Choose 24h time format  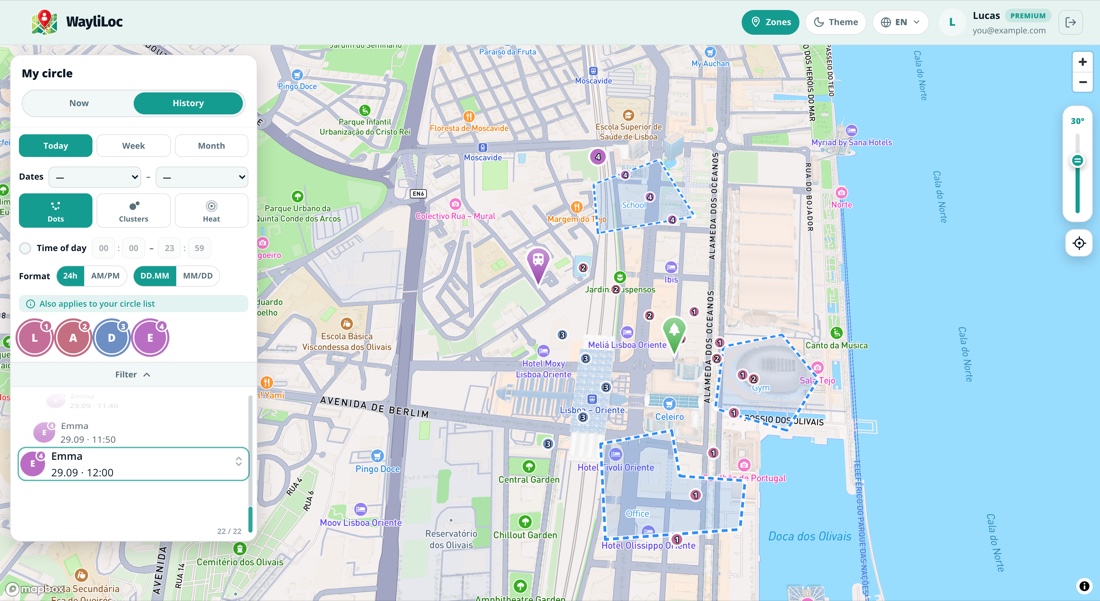click(70, 276)
